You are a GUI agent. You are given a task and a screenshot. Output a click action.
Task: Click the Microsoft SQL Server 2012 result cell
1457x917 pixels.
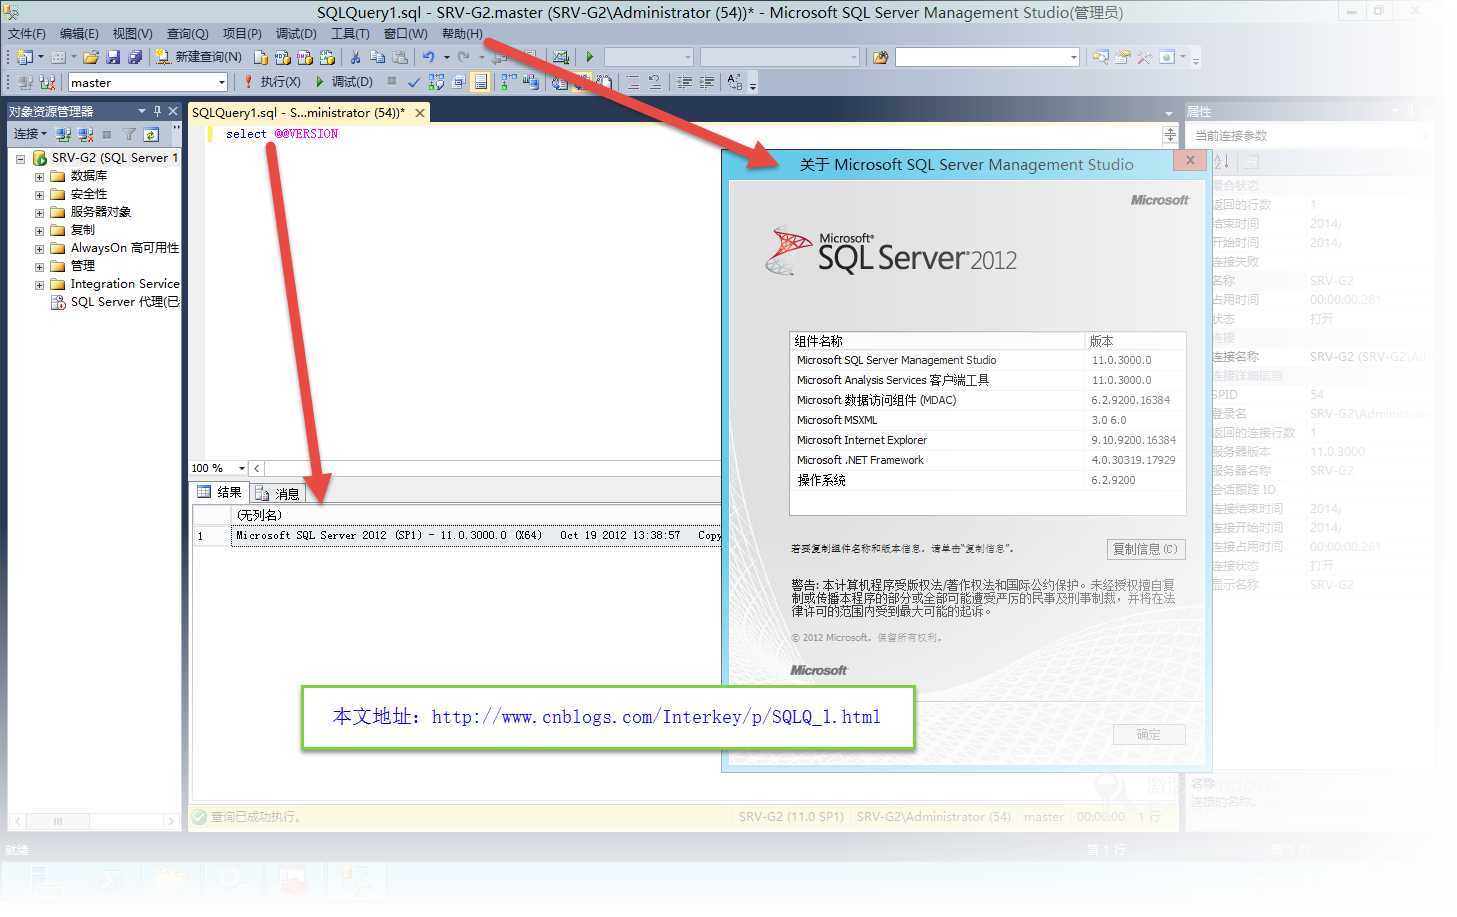pyautogui.click(x=476, y=536)
